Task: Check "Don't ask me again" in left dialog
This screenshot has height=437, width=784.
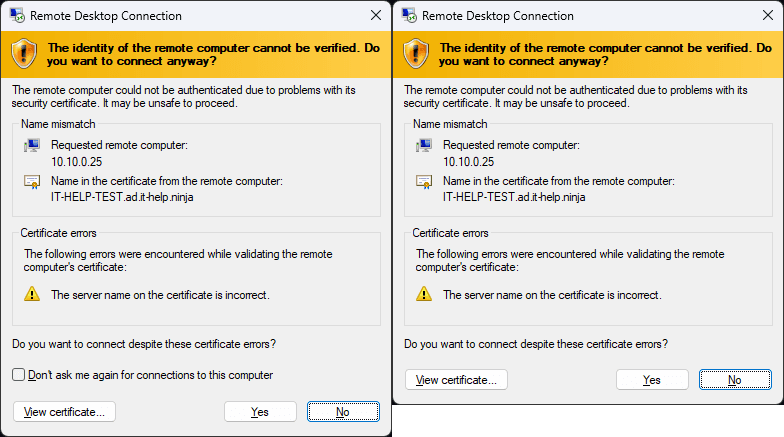Action: pyautogui.click(x=18, y=374)
